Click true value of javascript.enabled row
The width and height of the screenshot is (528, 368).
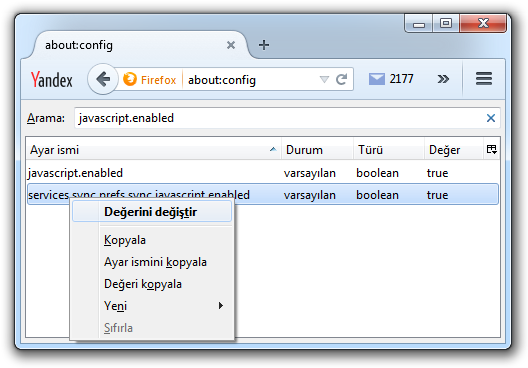pyautogui.click(x=437, y=173)
